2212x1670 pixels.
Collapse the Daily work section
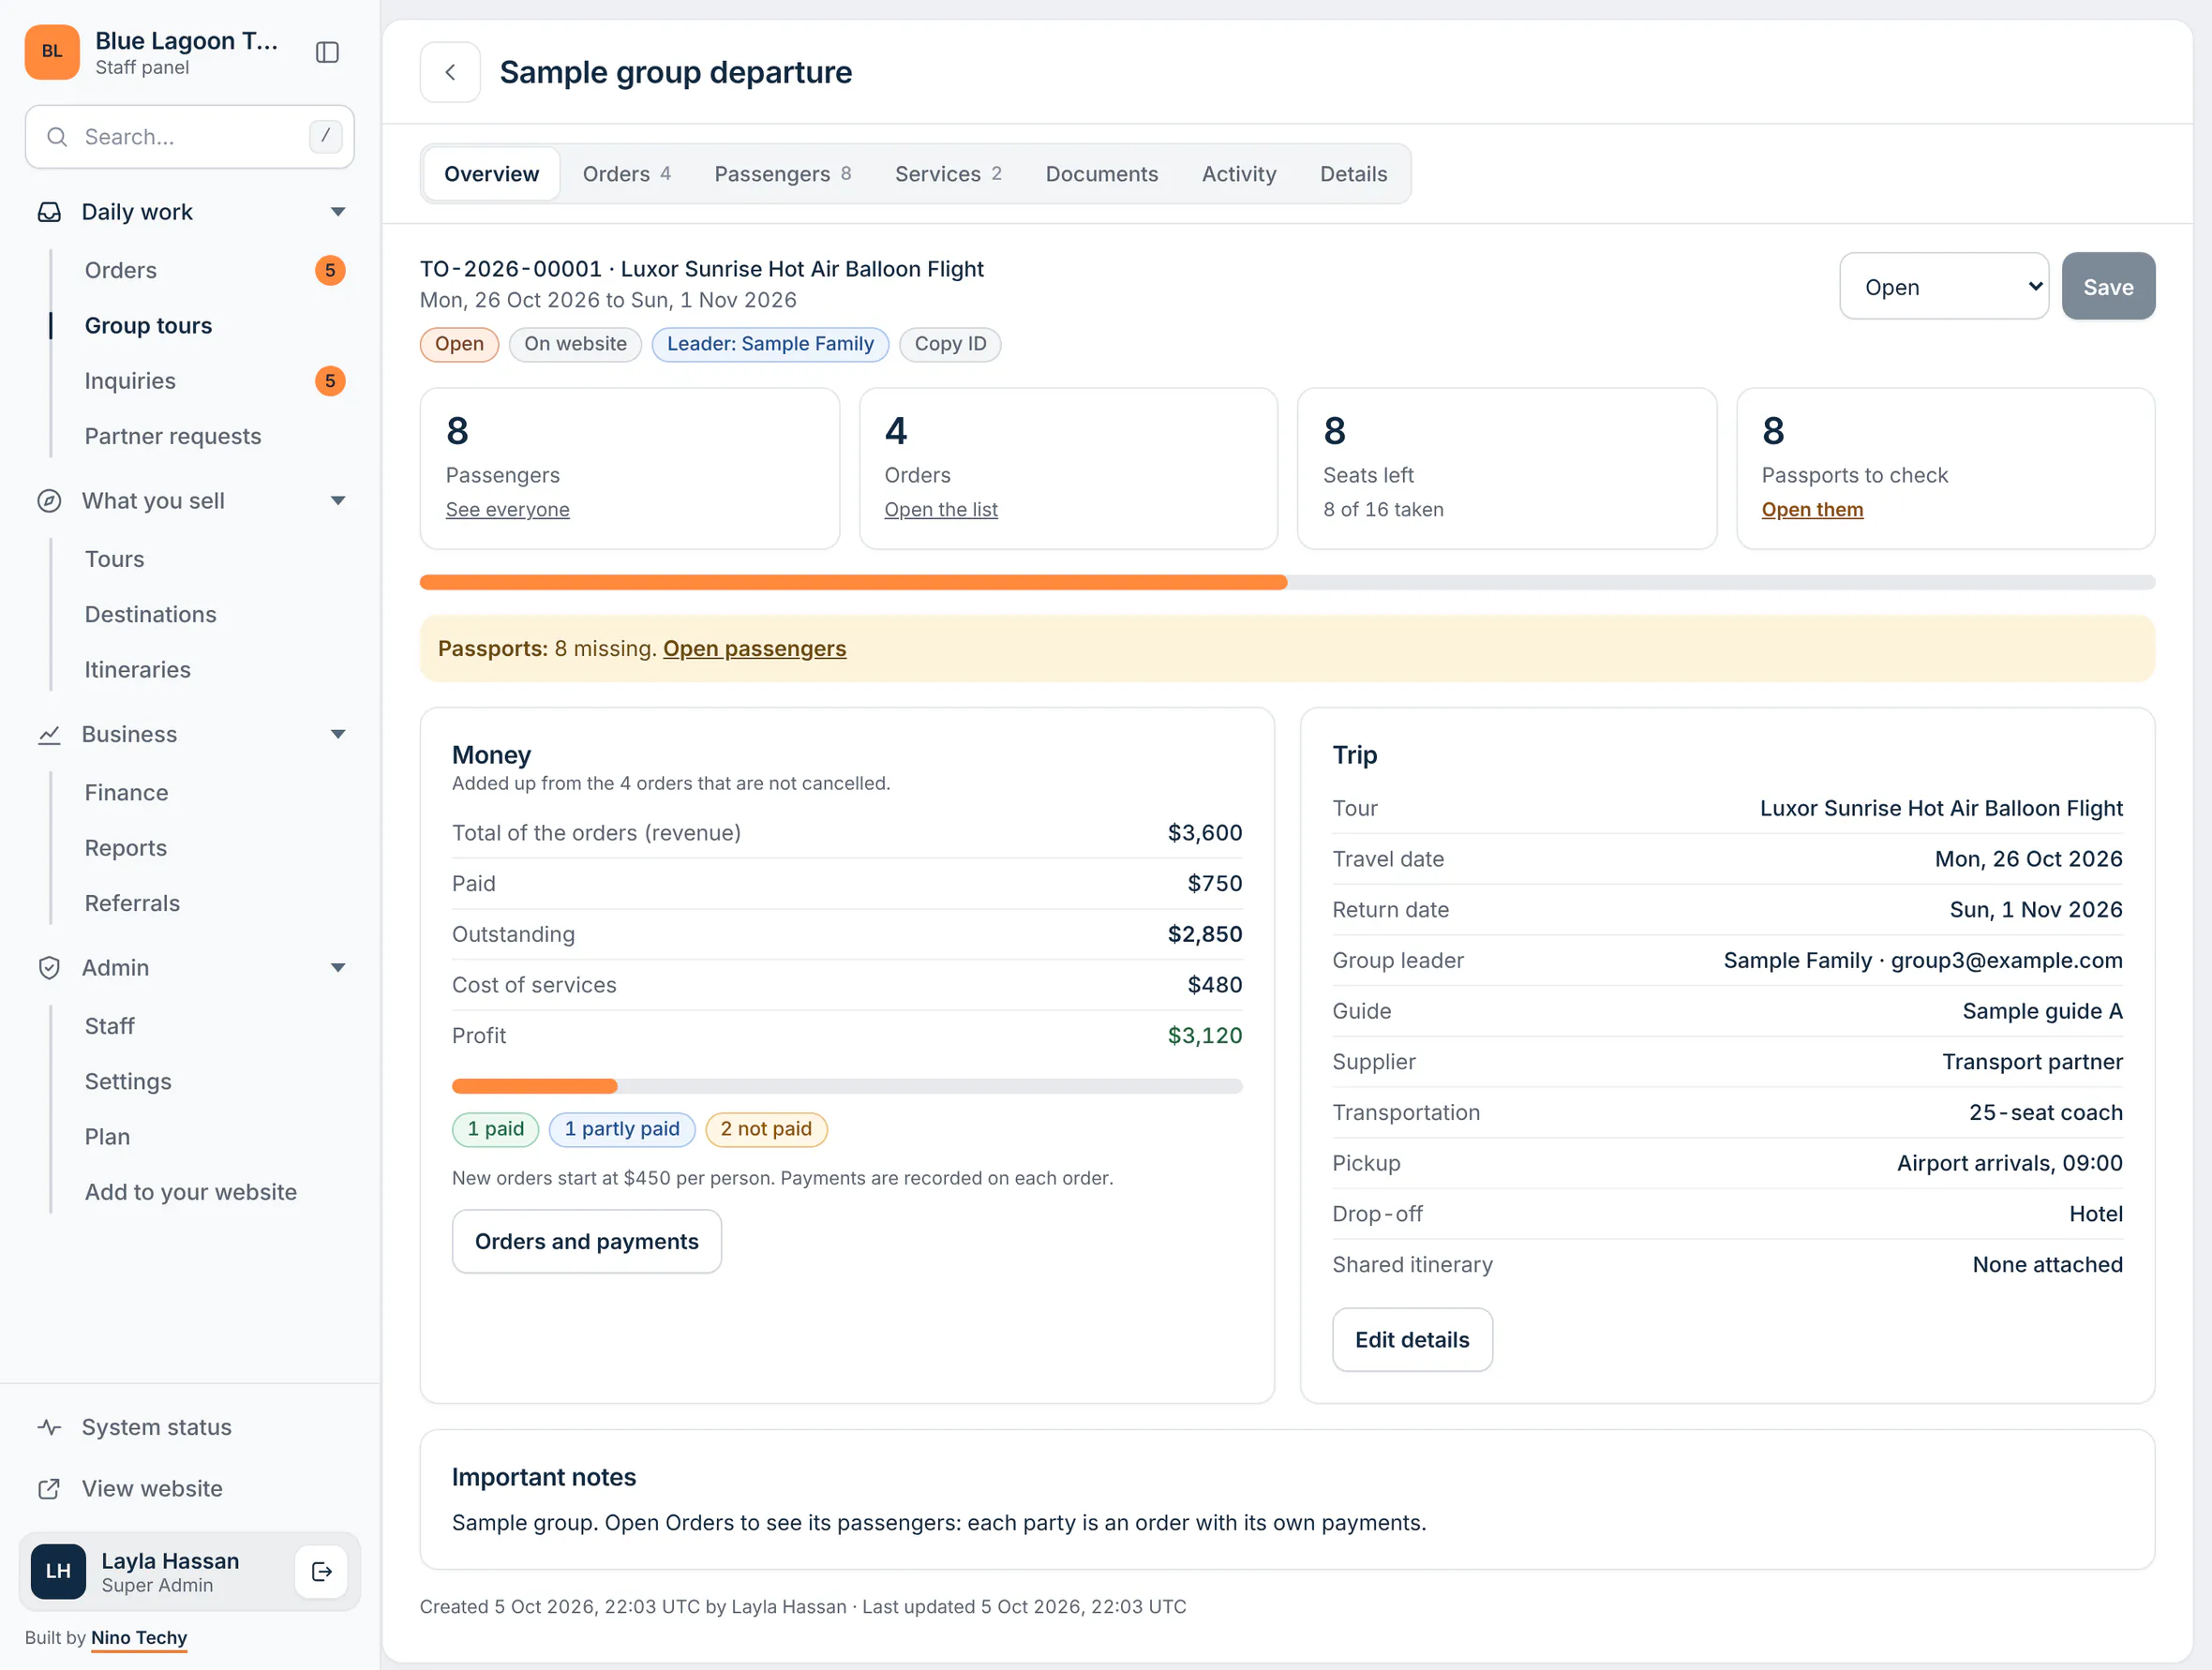point(338,212)
